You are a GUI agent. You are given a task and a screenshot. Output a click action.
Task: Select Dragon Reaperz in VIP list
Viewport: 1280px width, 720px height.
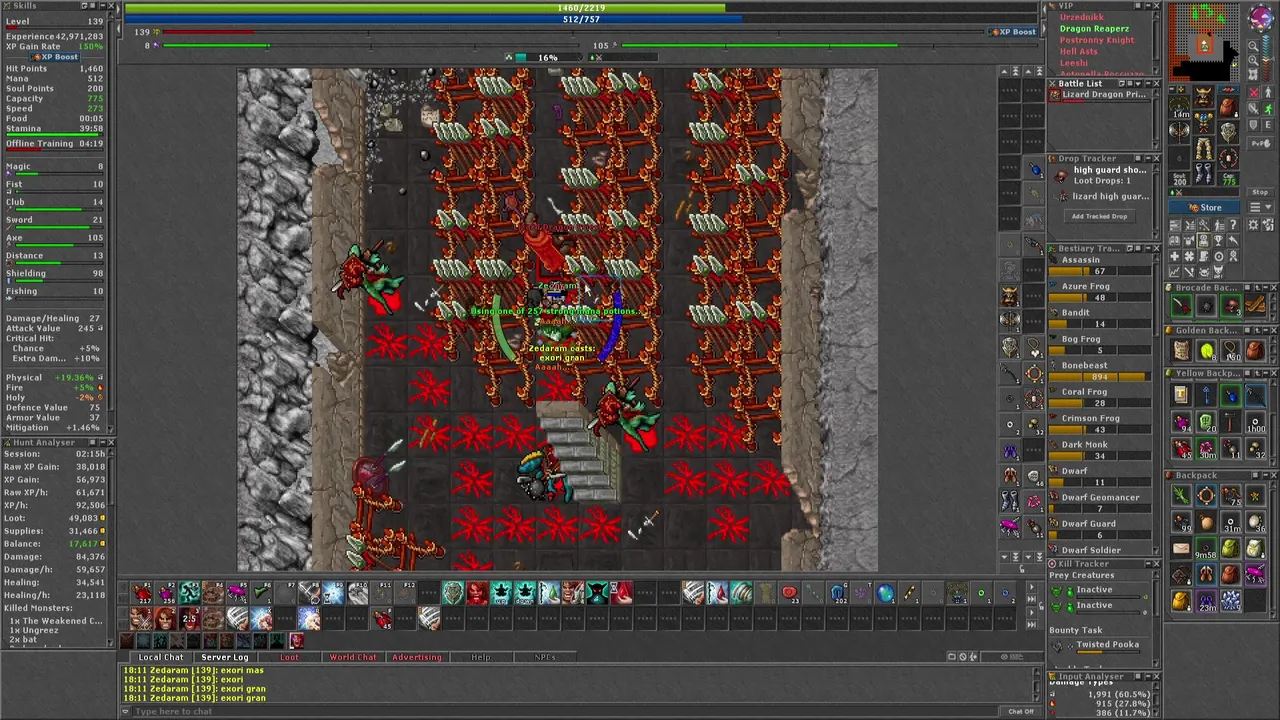[1094, 29]
